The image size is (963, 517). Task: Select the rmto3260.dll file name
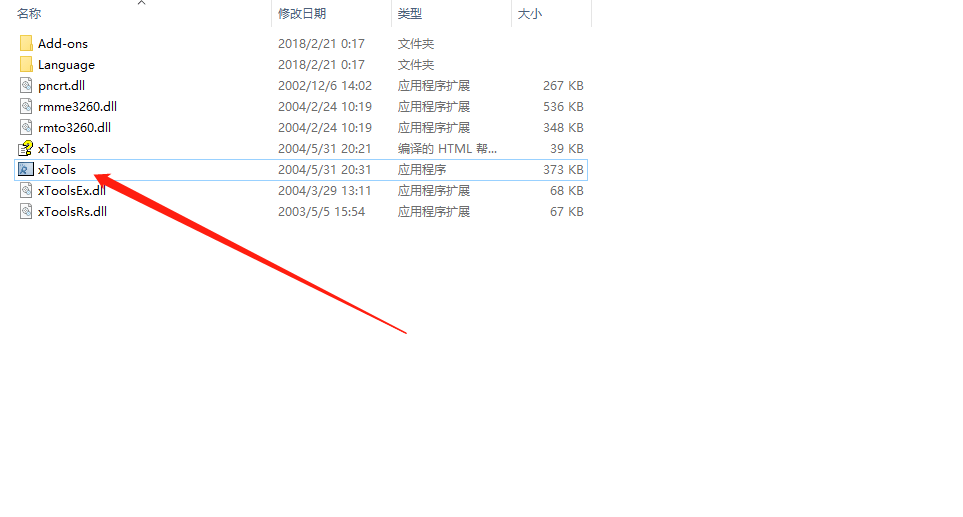pyautogui.click(x=74, y=127)
